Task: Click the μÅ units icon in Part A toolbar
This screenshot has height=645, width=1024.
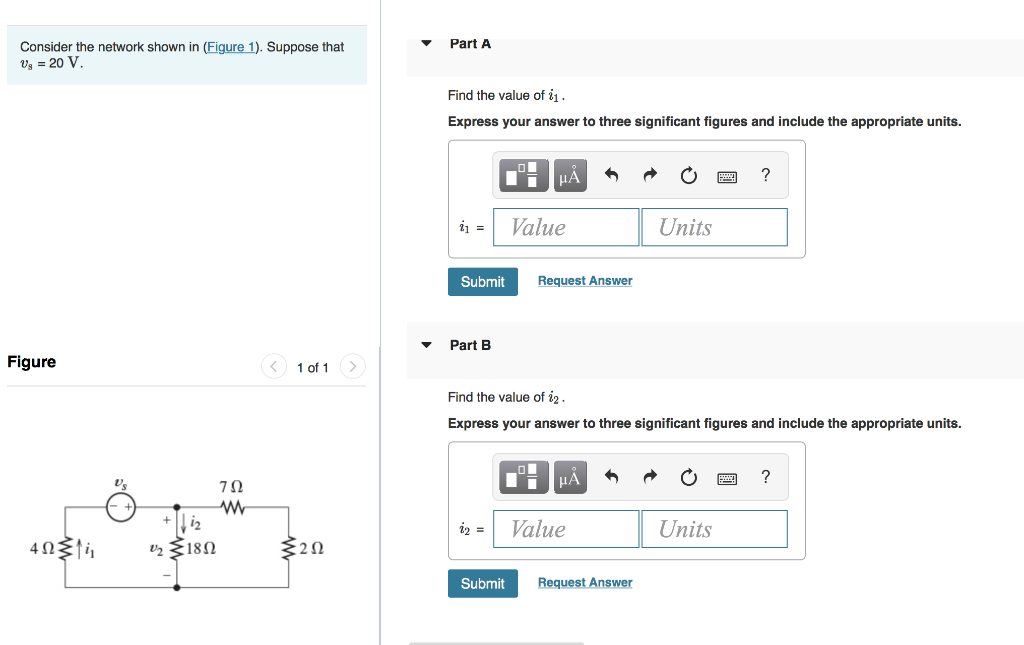Action: pyautogui.click(x=569, y=174)
